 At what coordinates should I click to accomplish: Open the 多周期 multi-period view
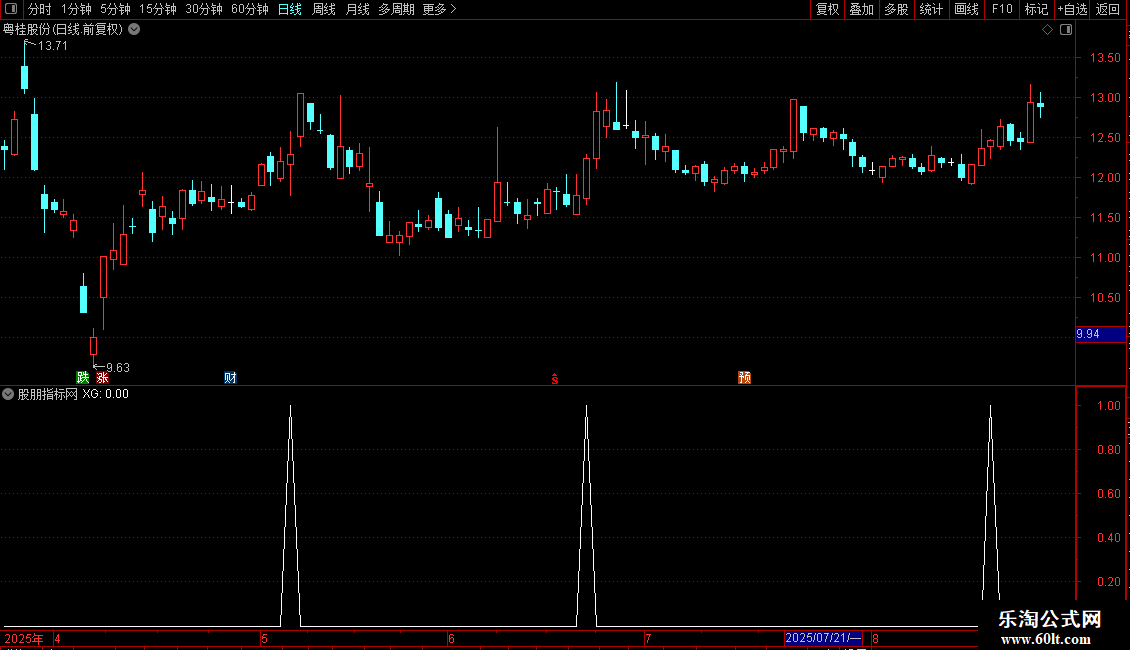click(x=396, y=9)
